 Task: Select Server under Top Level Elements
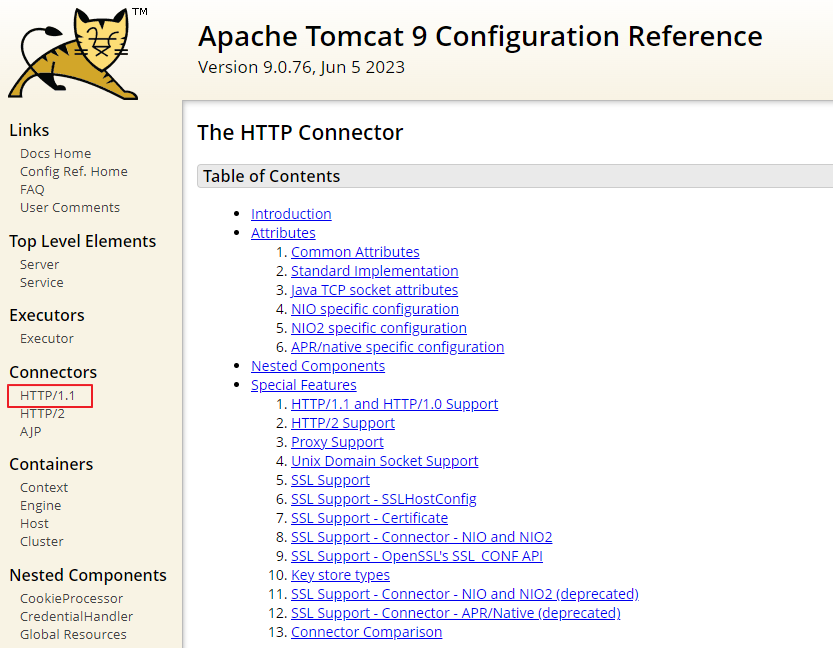tap(39, 265)
